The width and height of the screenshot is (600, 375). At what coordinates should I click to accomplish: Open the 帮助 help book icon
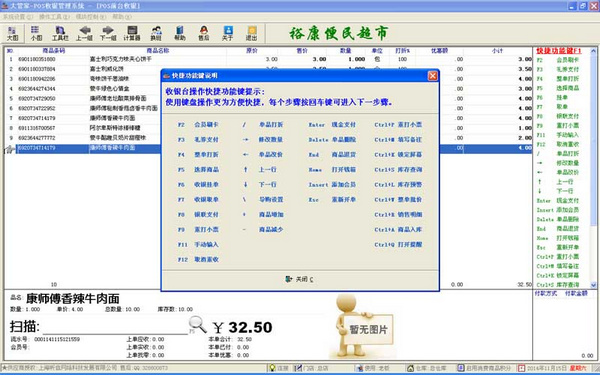[179, 33]
